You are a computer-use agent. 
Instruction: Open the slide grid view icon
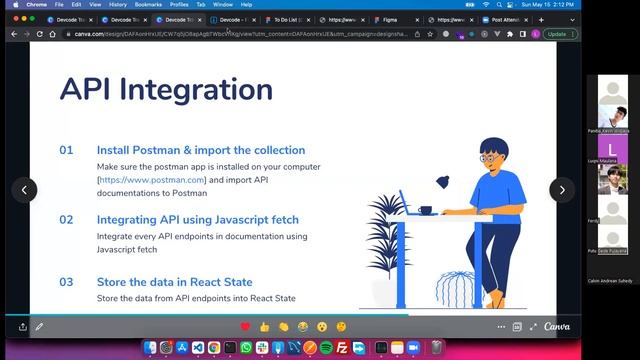pos(517,327)
